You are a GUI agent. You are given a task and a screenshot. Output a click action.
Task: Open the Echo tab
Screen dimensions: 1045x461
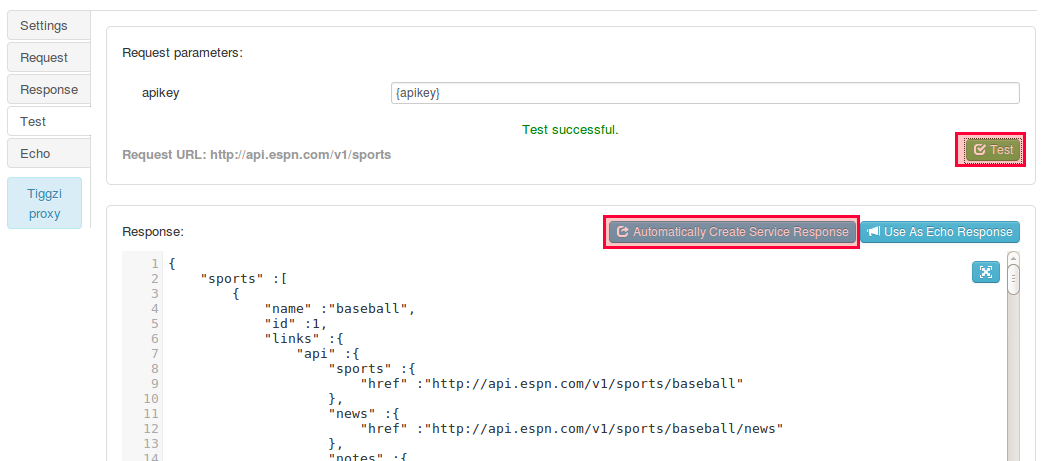35,154
